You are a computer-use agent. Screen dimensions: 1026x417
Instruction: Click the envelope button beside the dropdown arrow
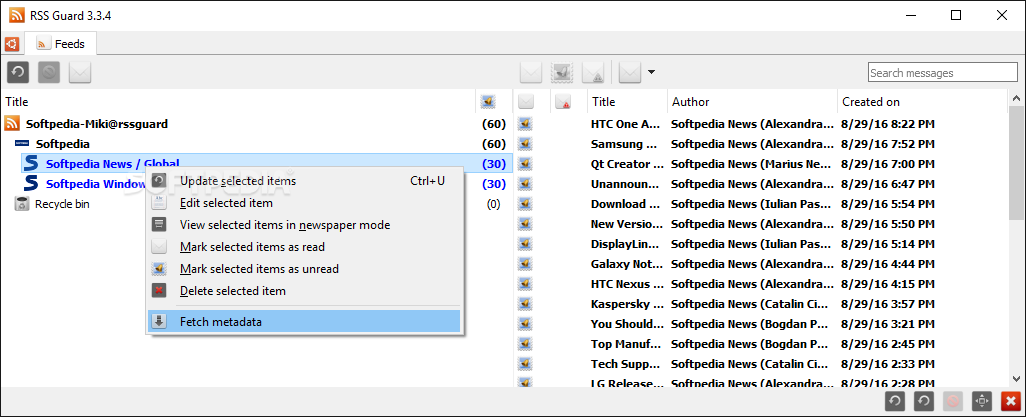pyautogui.click(x=629, y=72)
